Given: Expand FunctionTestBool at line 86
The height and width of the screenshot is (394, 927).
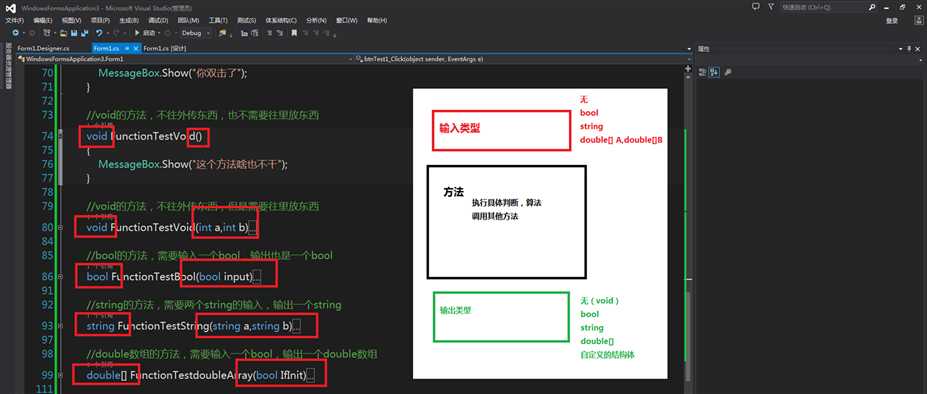Looking at the screenshot, I should (x=60, y=276).
